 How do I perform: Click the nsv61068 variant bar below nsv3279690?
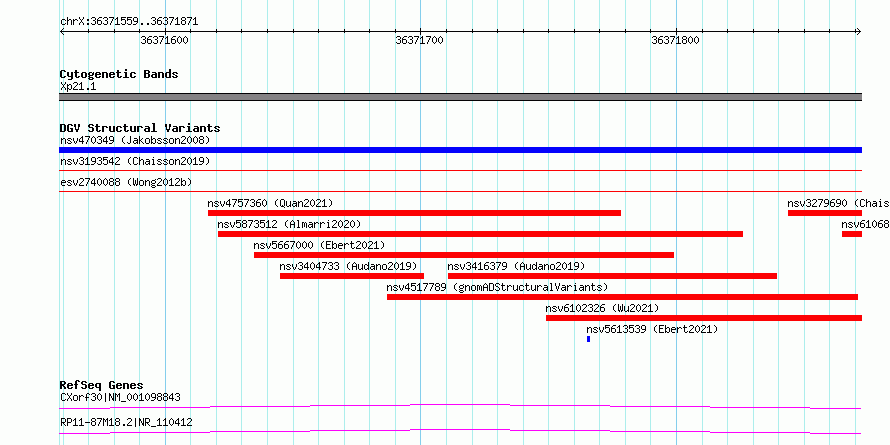point(852,234)
